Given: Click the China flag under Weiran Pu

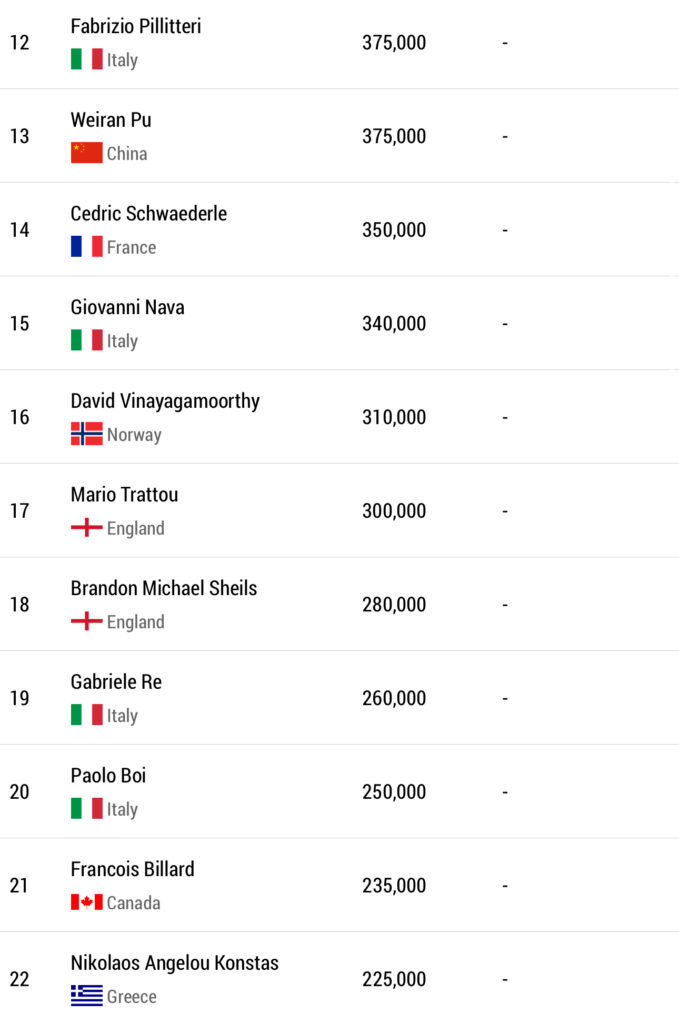Looking at the screenshot, I should click(87, 153).
